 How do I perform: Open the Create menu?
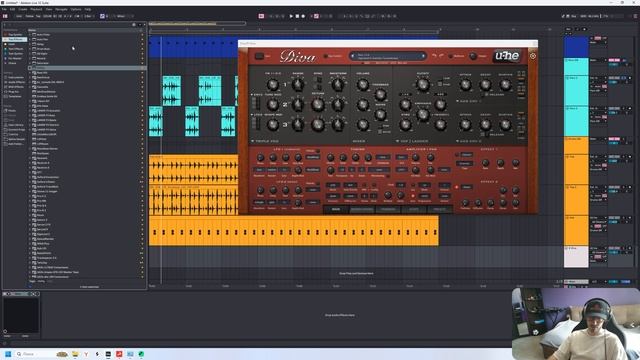pyautogui.click(x=22, y=9)
